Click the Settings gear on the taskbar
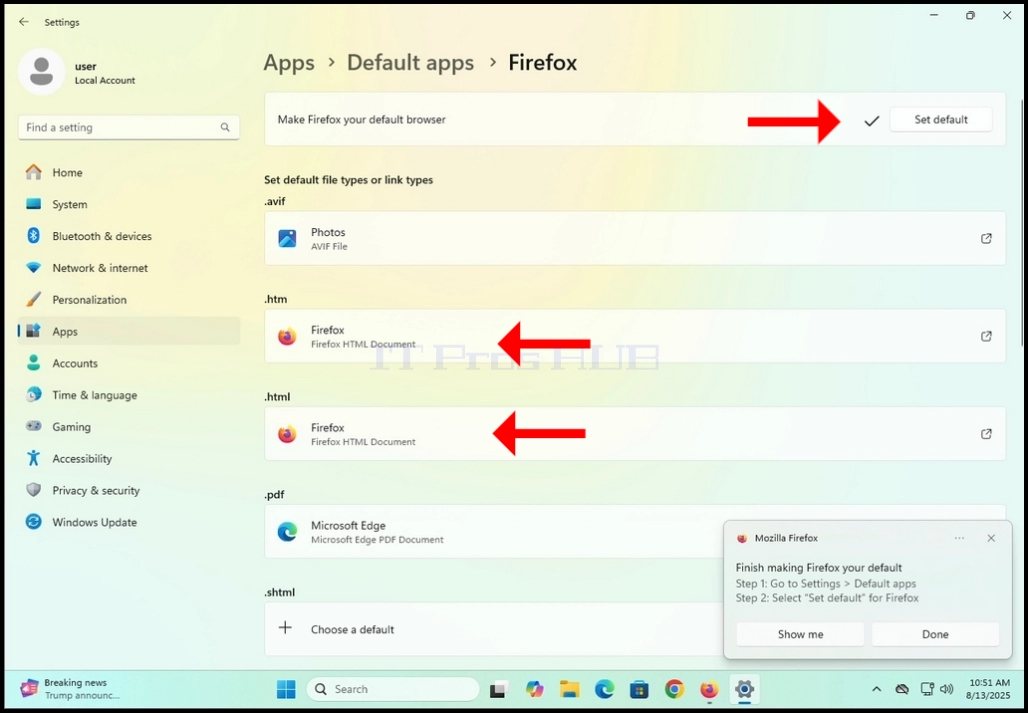Screen dimensions: 1028x713 coord(743,689)
